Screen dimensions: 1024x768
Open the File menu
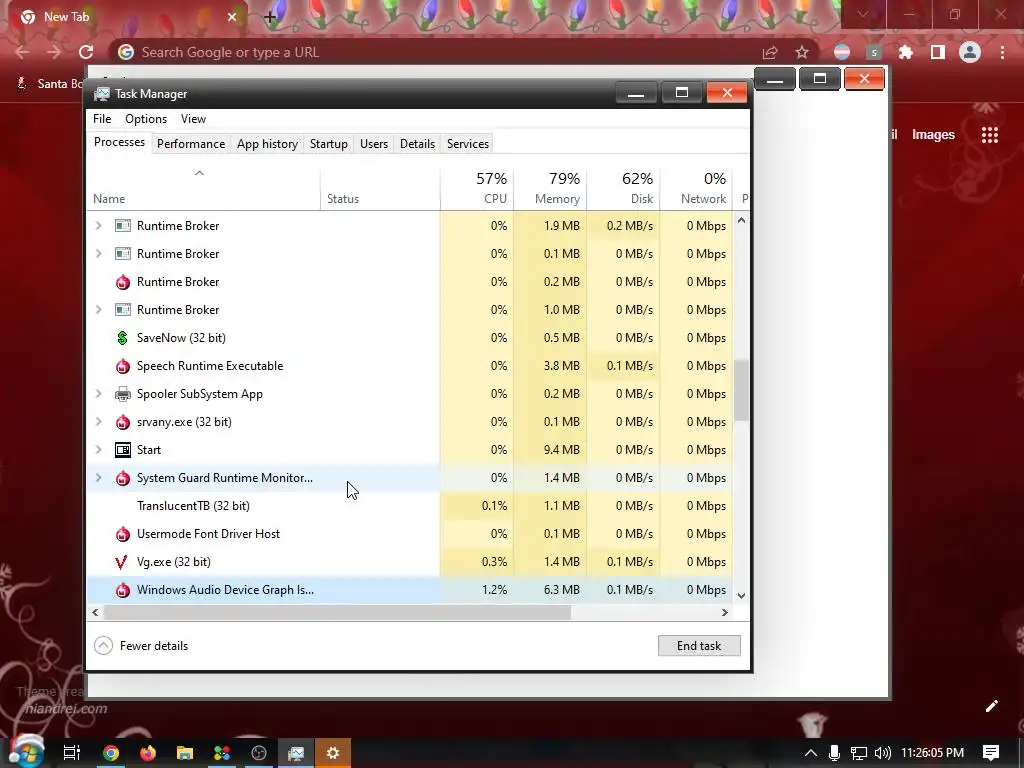point(102,119)
